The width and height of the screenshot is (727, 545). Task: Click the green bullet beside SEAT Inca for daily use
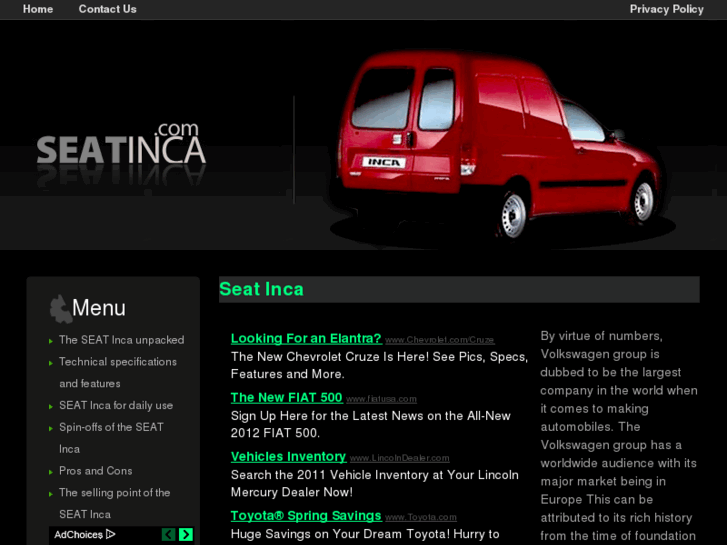51,407
